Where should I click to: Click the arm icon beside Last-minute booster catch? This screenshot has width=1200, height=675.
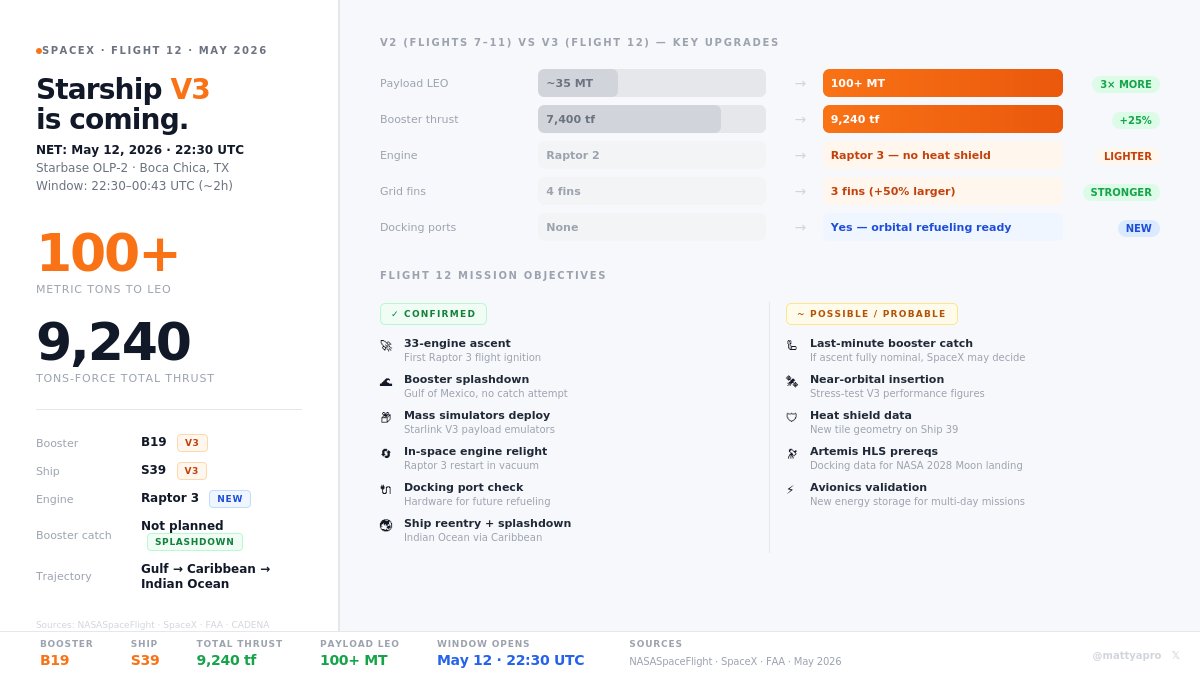pos(792,345)
